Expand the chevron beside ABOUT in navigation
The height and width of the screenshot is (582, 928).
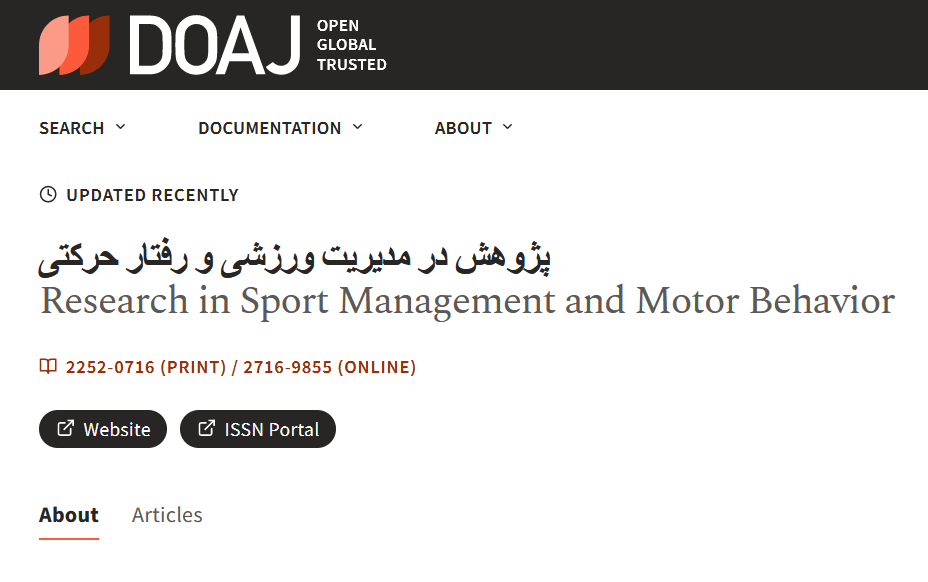[x=507, y=127]
